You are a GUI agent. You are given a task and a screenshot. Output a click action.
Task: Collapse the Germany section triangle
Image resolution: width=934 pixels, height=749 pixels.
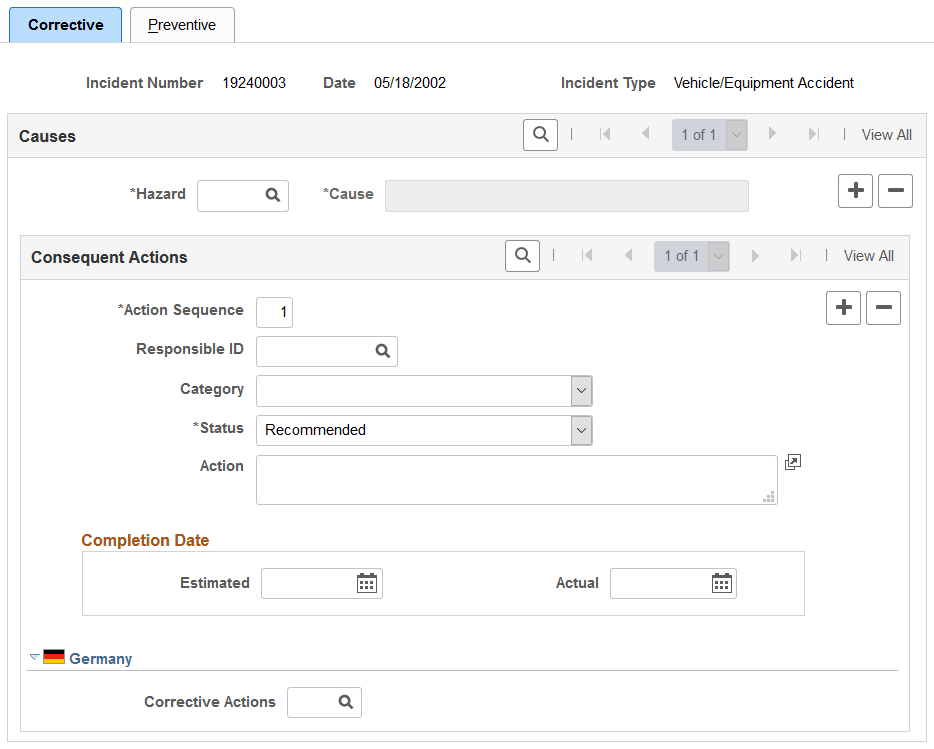pos(35,657)
